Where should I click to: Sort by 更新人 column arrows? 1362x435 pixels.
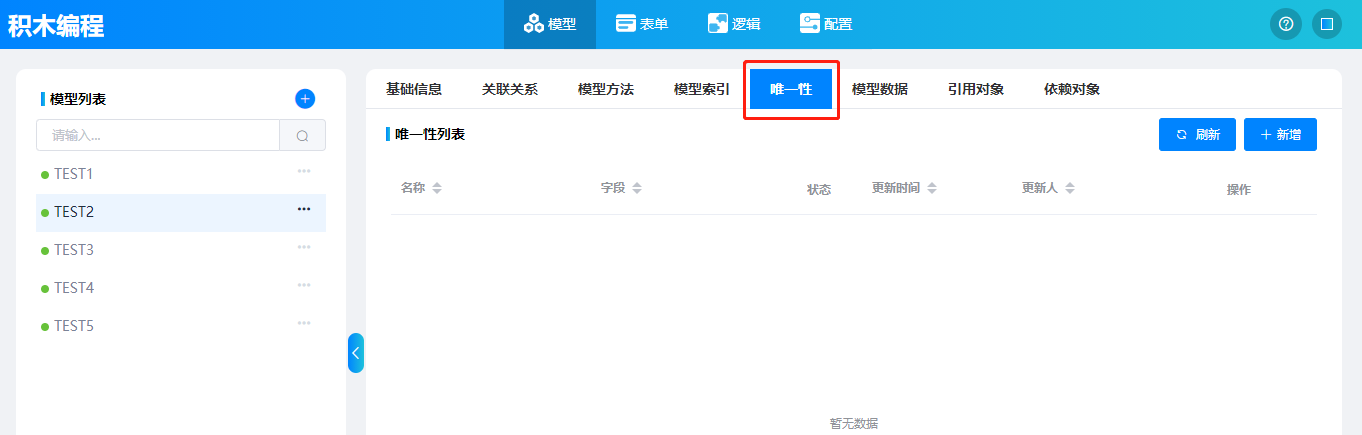(x=1069, y=188)
